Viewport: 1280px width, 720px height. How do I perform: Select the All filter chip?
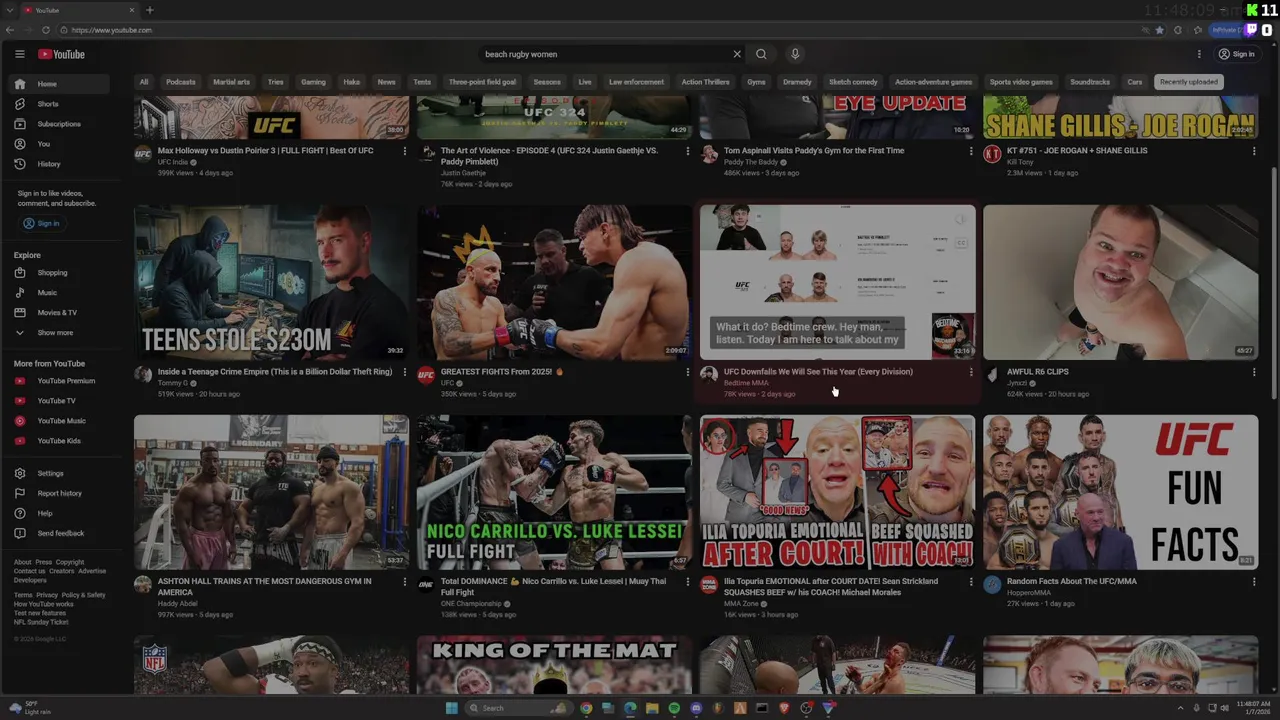144,82
